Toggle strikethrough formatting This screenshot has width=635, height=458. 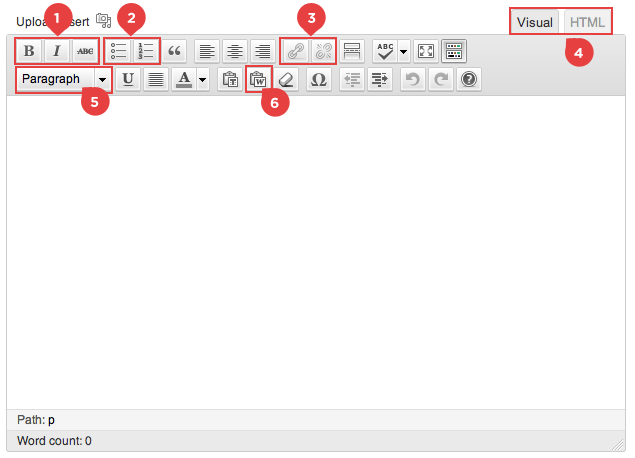[85, 50]
